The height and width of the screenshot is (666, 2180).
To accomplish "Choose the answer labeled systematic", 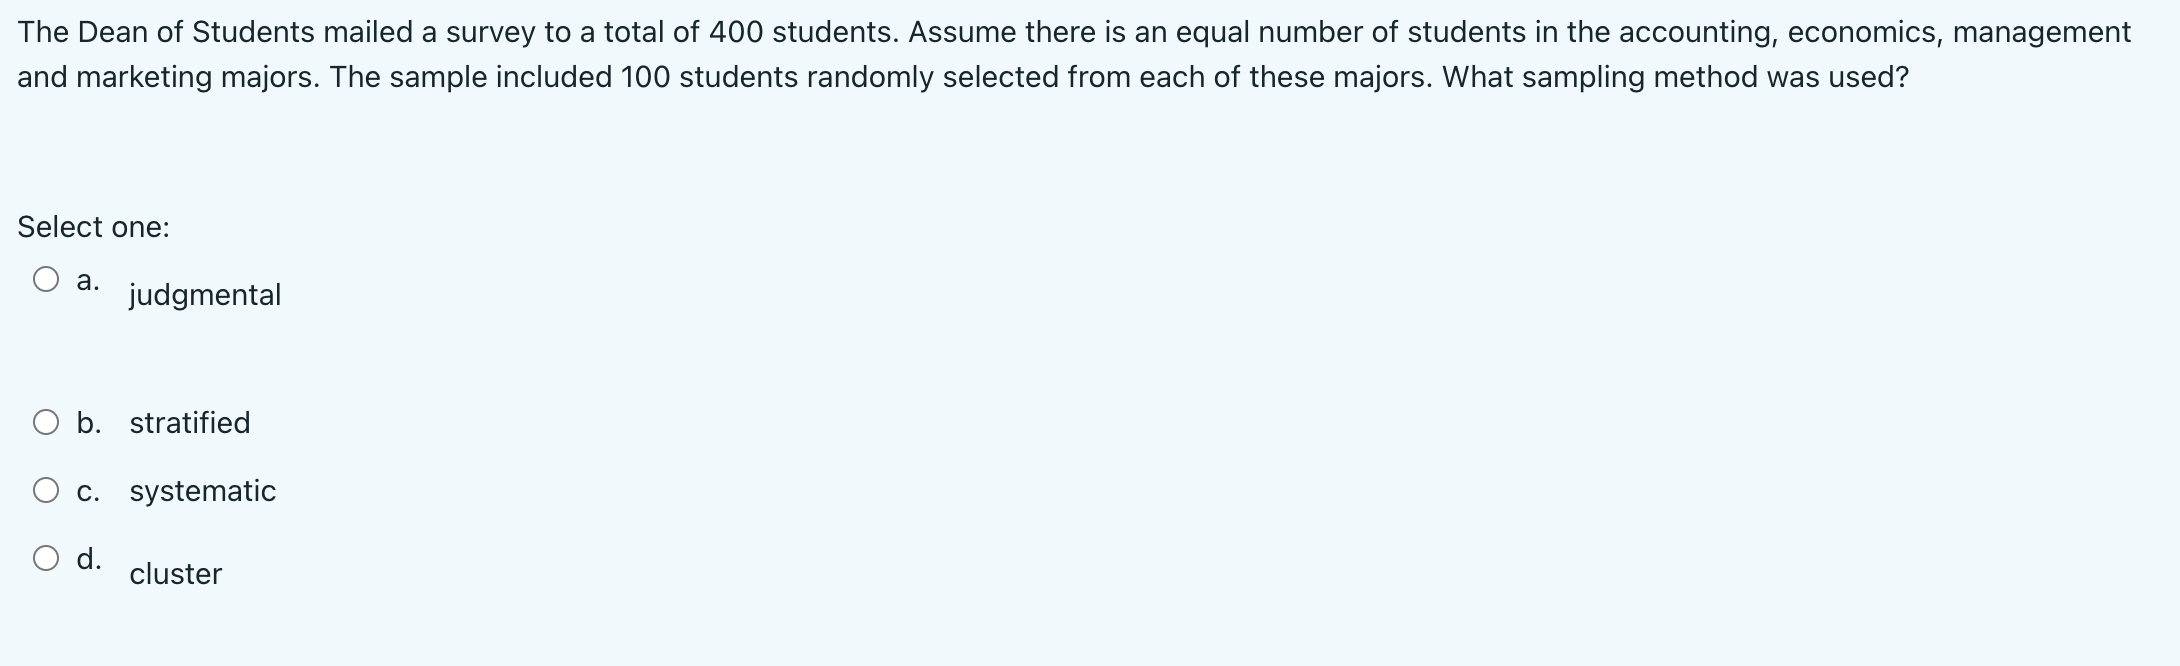I will pyautogui.click(x=202, y=491).
